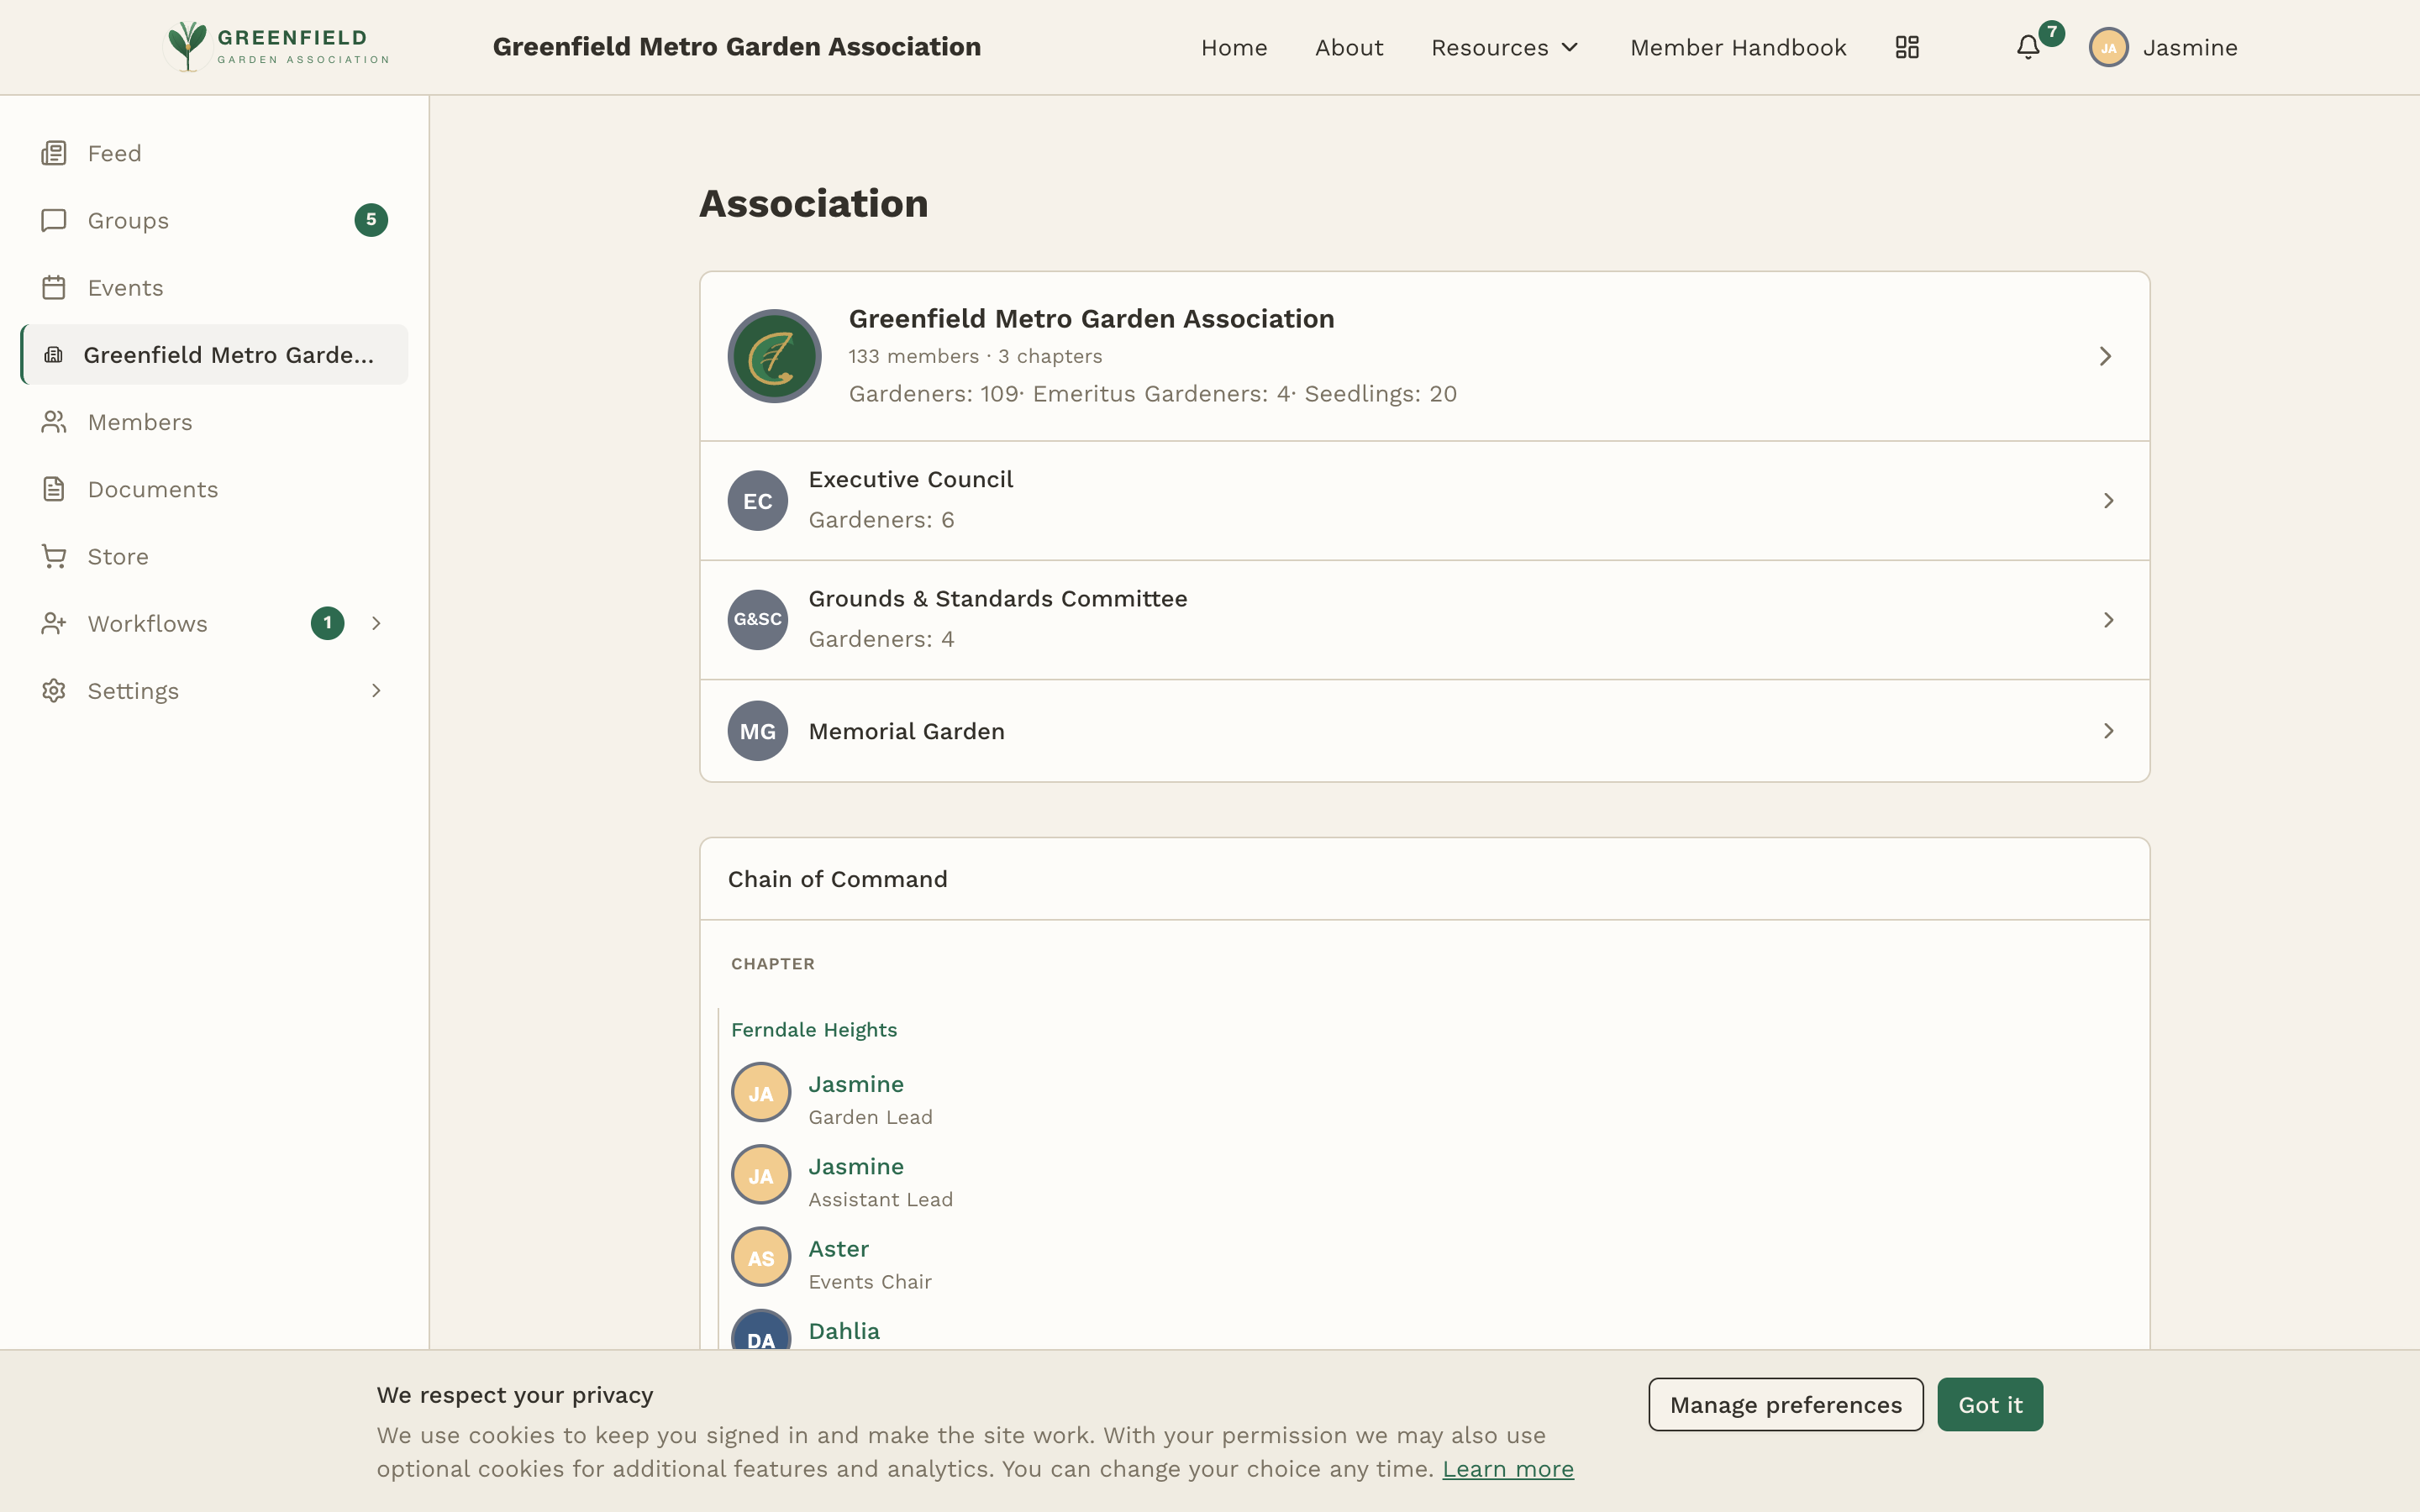
Task: Click the Events calendar icon
Action: tap(54, 287)
